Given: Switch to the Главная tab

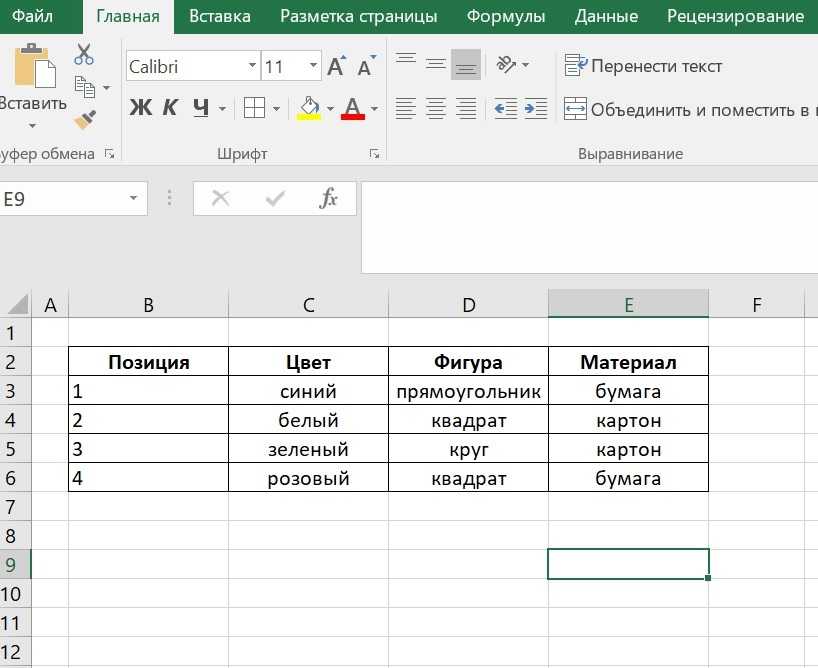Looking at the screenshot, I should click(128, 17).
